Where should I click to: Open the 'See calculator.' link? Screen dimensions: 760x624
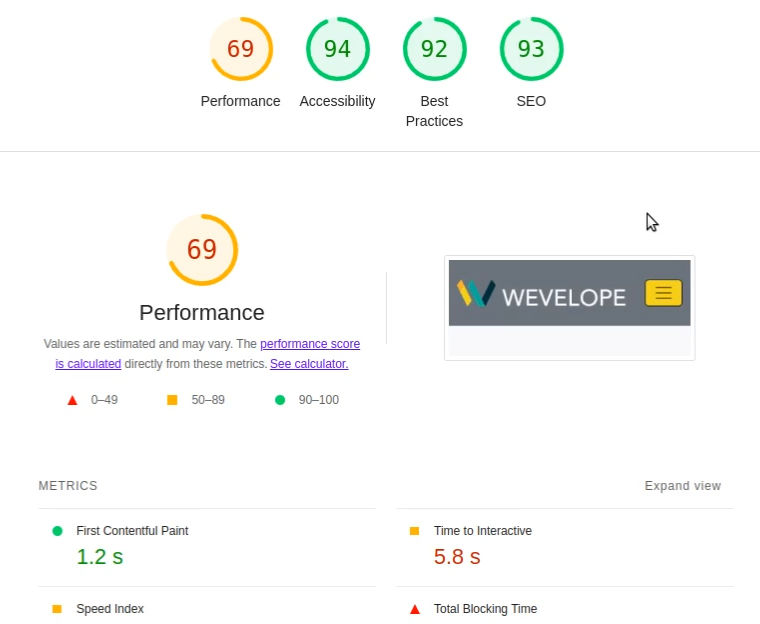coord(309,364)
